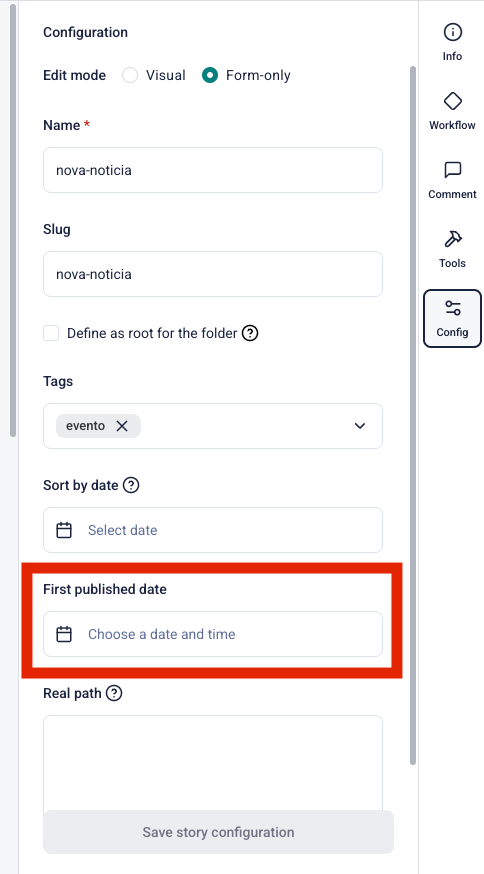Expand the Tags dropdown chevron
The height and width of the screenshot is (874, 484).
point(360,426)
